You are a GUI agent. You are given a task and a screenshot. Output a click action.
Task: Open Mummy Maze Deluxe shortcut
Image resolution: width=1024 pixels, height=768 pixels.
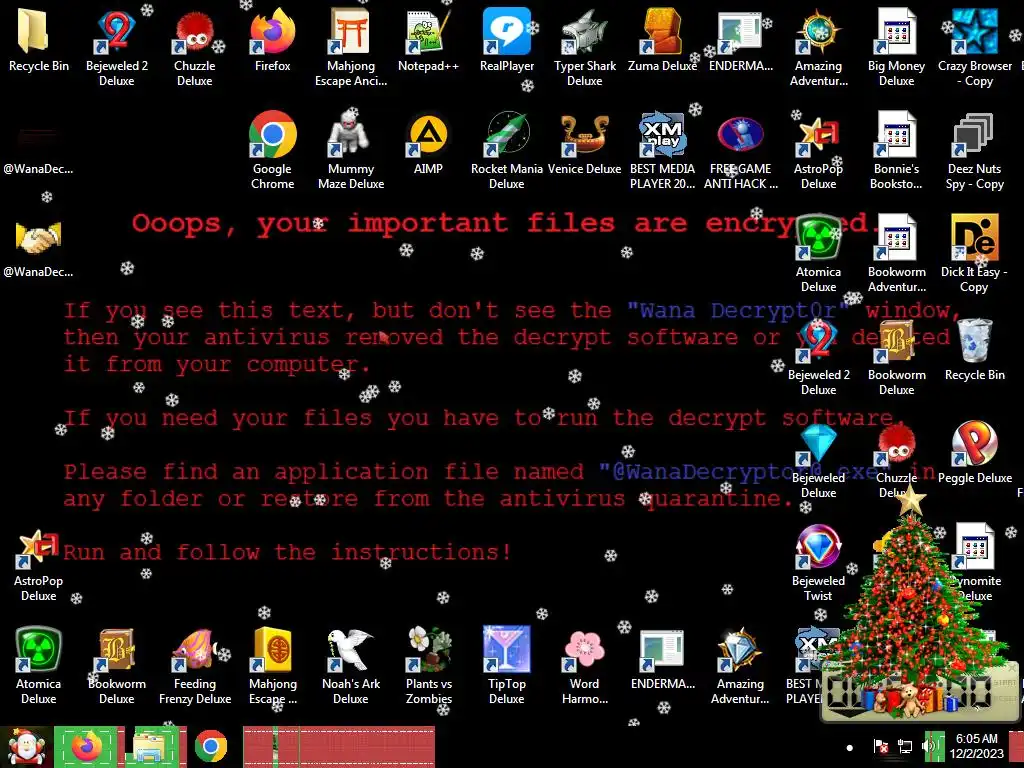click(x=351, y=150)
